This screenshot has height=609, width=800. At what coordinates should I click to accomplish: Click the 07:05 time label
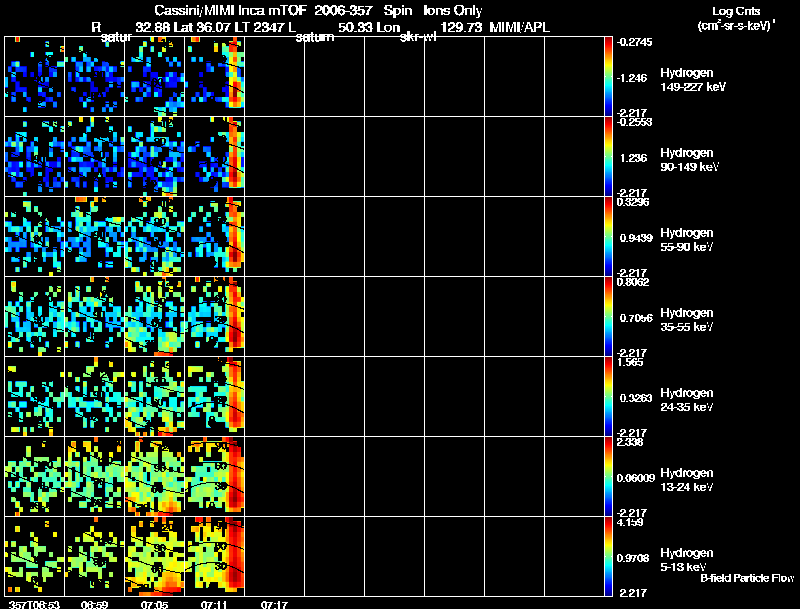click(154, 605)
